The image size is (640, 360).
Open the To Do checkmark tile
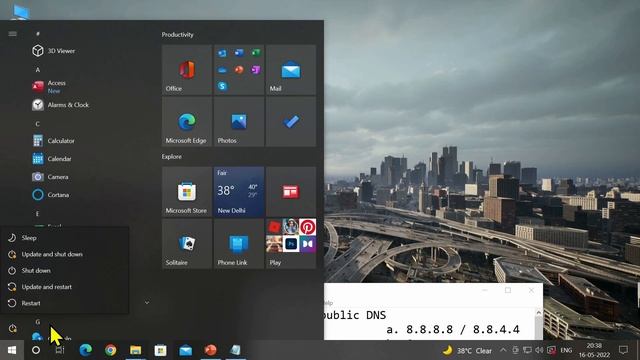(291, 122)
